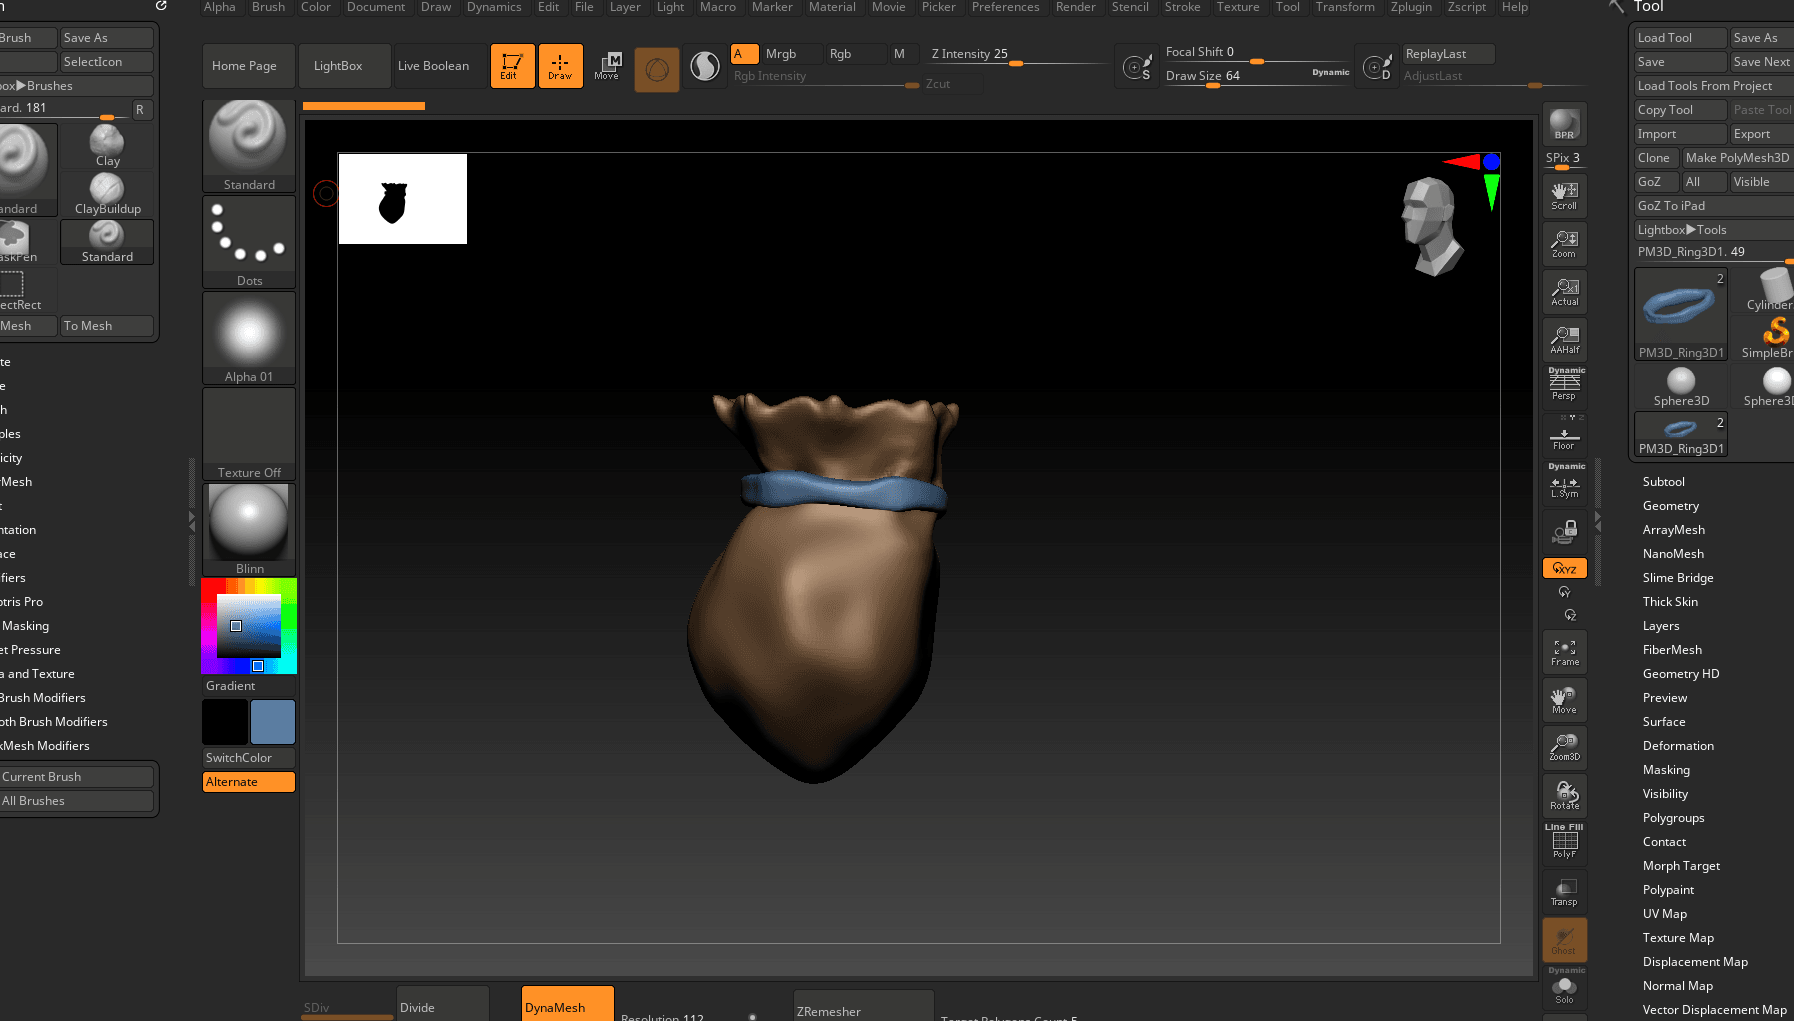Click the Move view icon in right shelf
Screen dimensions: 1794x1021
coord(1564,700)
